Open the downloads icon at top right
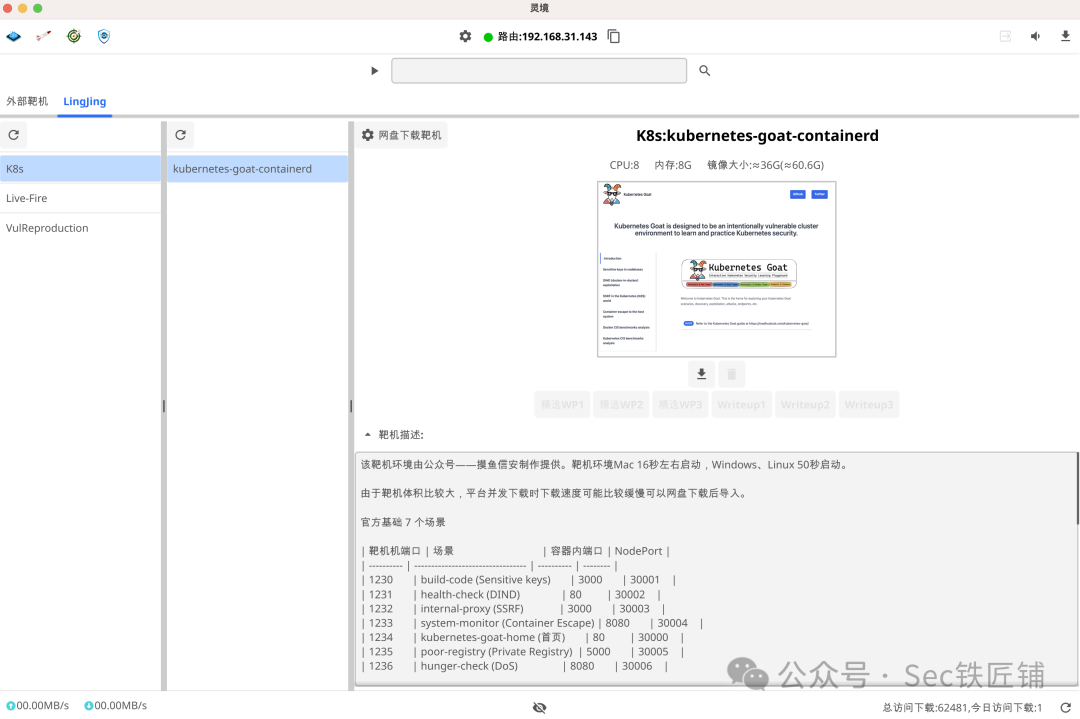This screenshot has height=719, width=1080. [x=1066, y=37]
